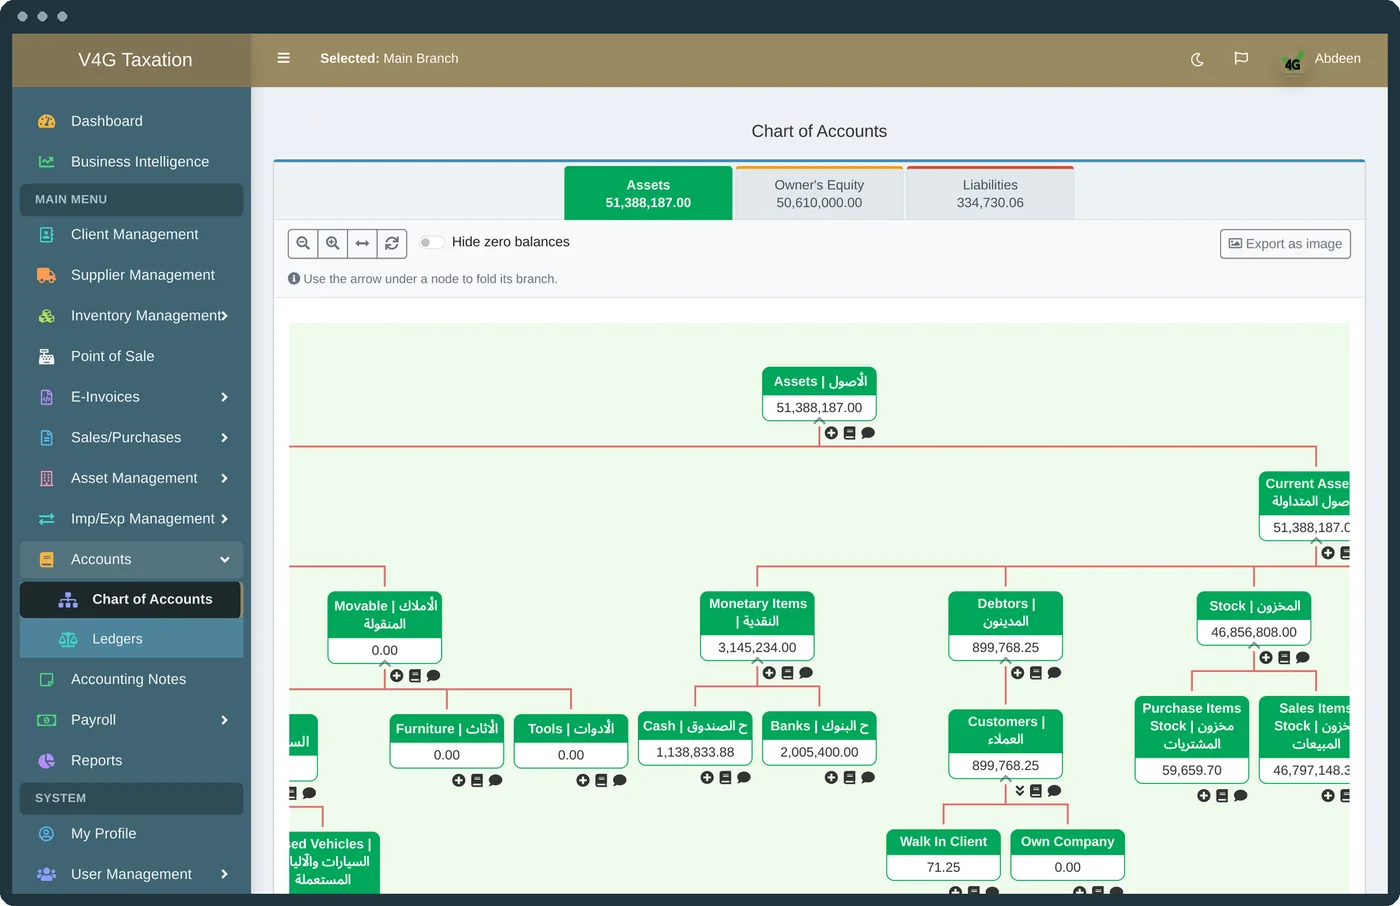Viewport: 1400px width, 906px height.
Task: Open the Dashboard page
Action: [132, 121]
